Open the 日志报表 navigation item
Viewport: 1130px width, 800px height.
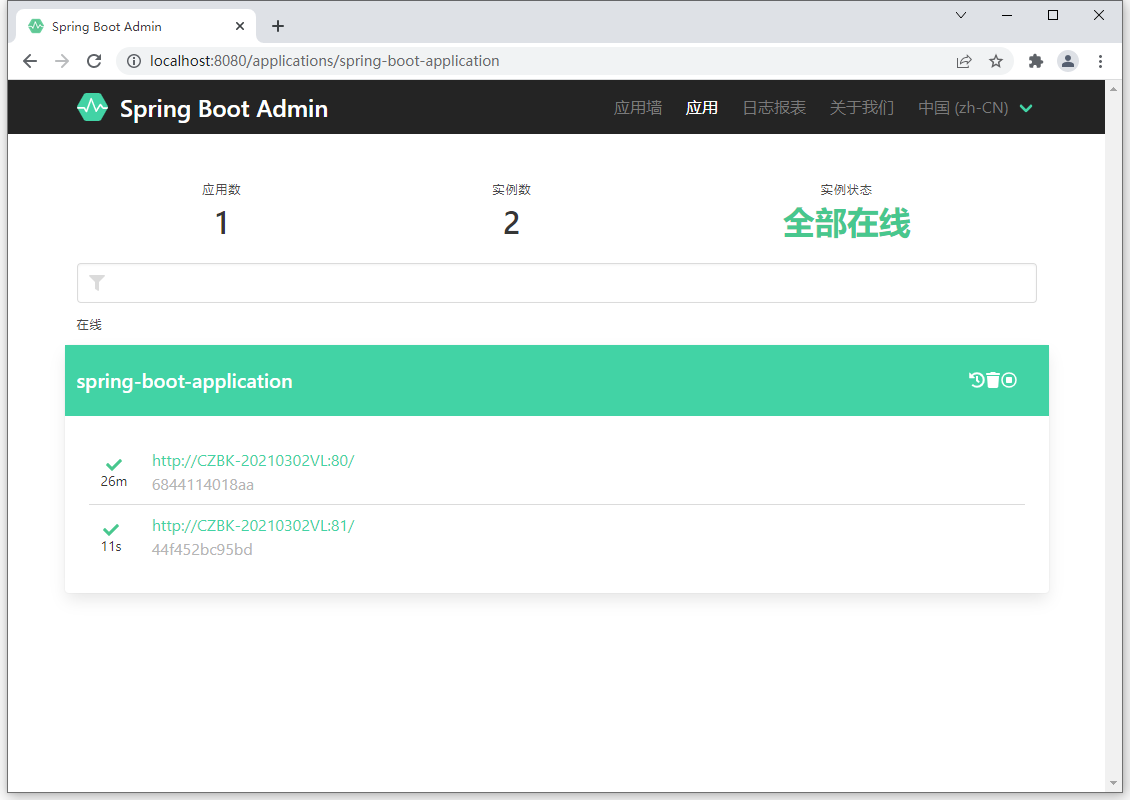(x=774, y=108)
